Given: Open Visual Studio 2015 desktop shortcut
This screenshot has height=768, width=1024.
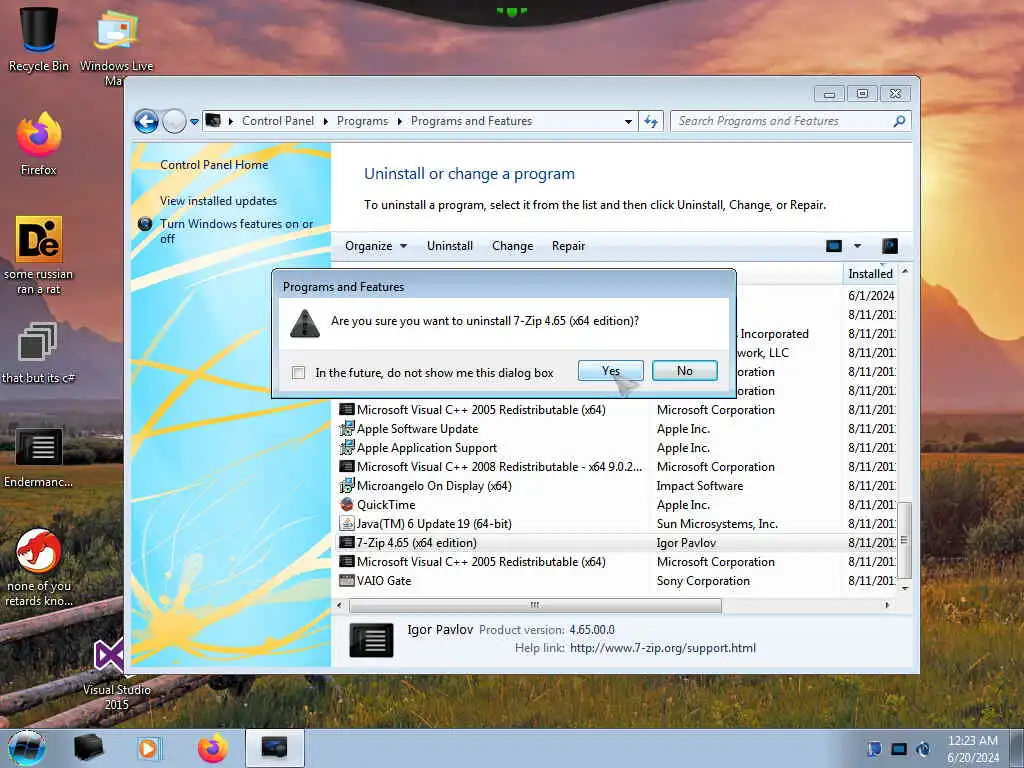Looking at the screenshot, I should [x=116, y=675].
